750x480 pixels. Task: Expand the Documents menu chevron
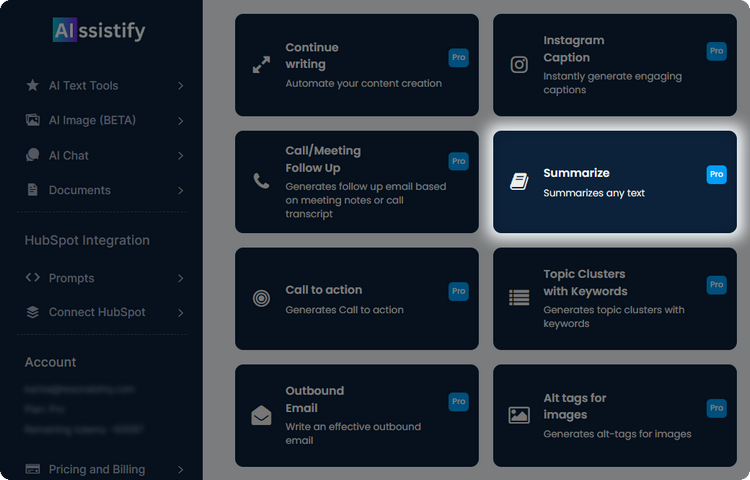coord(180,190)
